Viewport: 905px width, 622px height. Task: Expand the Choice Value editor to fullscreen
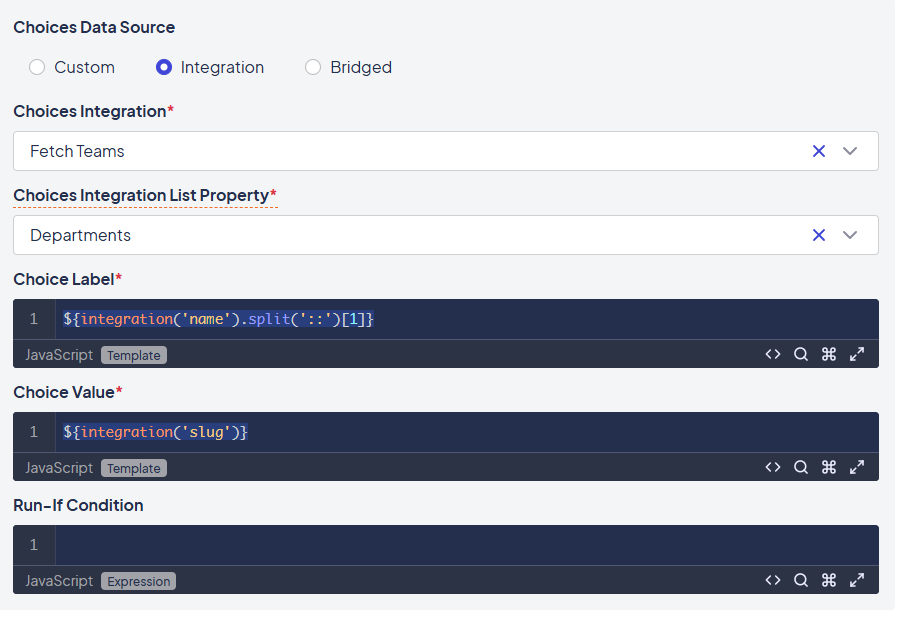(x=857, y=467)
